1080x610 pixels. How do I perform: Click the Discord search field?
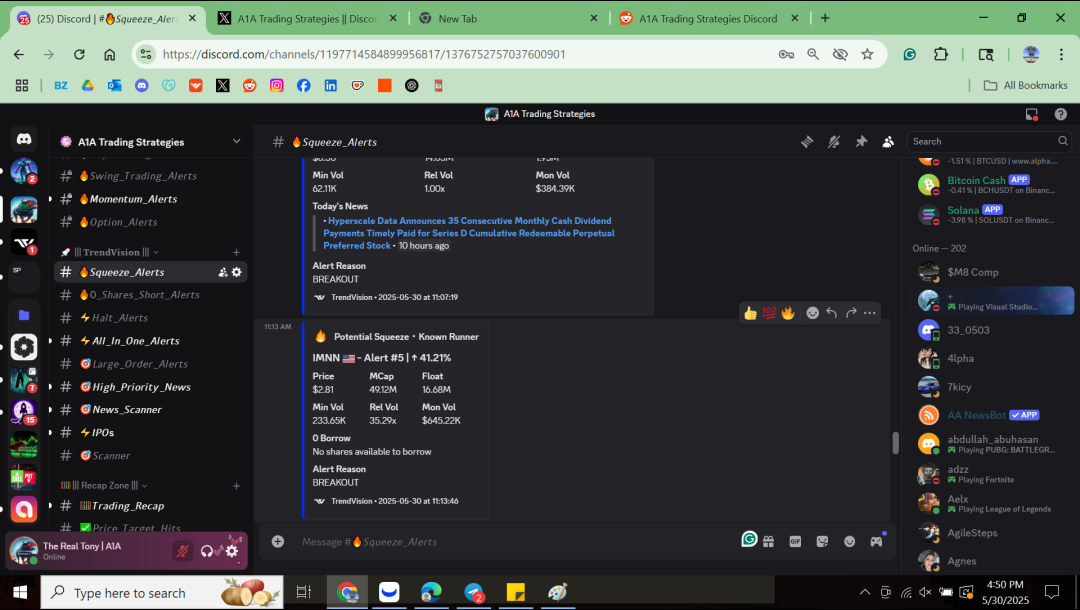(988, 141)
